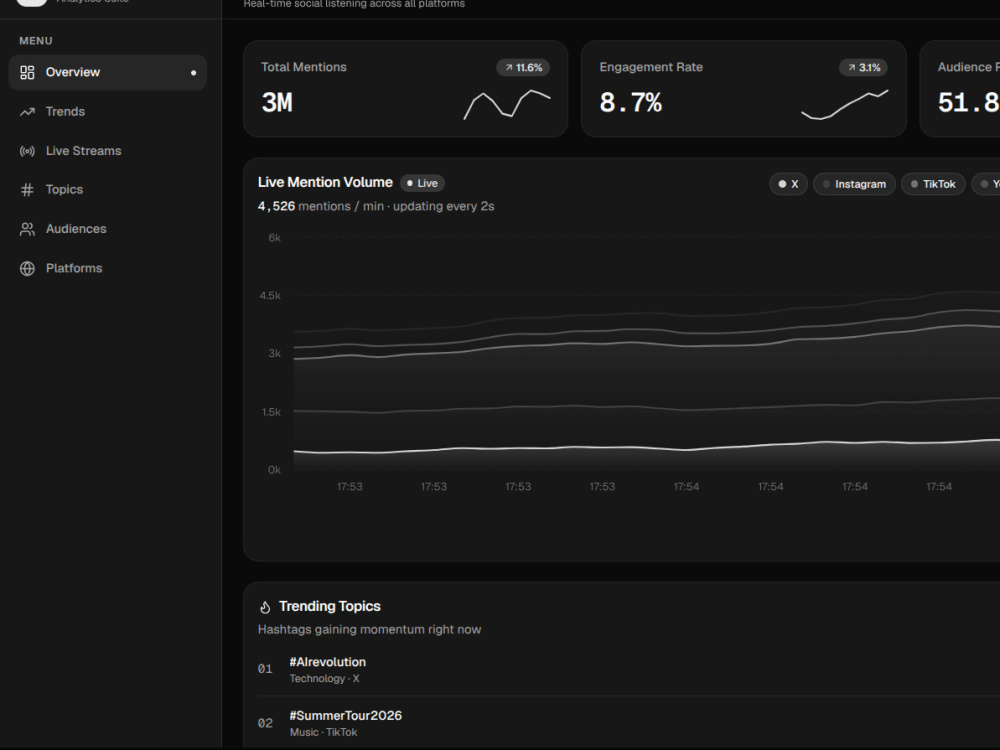Open the Engagement Rate card

(x=744, y=89)
